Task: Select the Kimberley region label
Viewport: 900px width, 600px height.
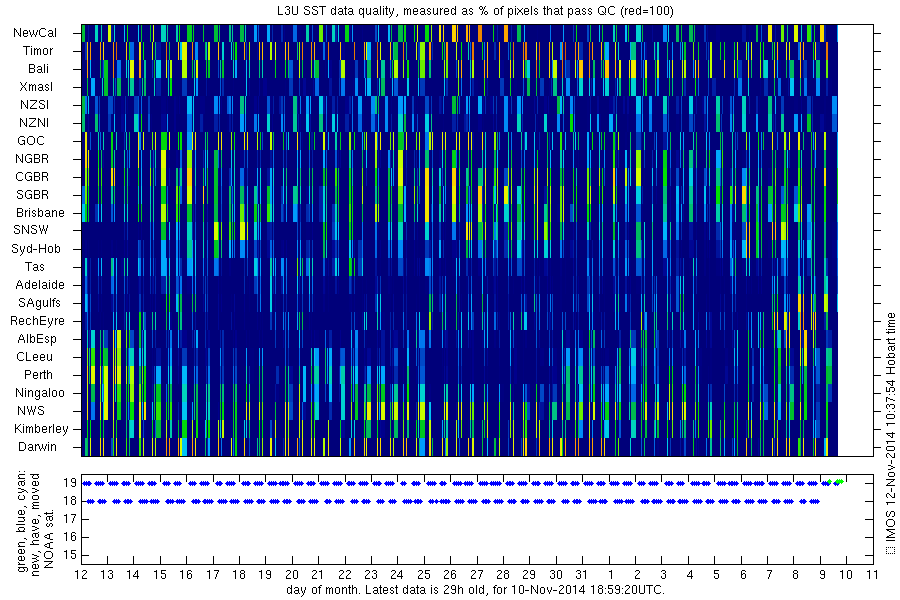Action: tap(41, 429)
